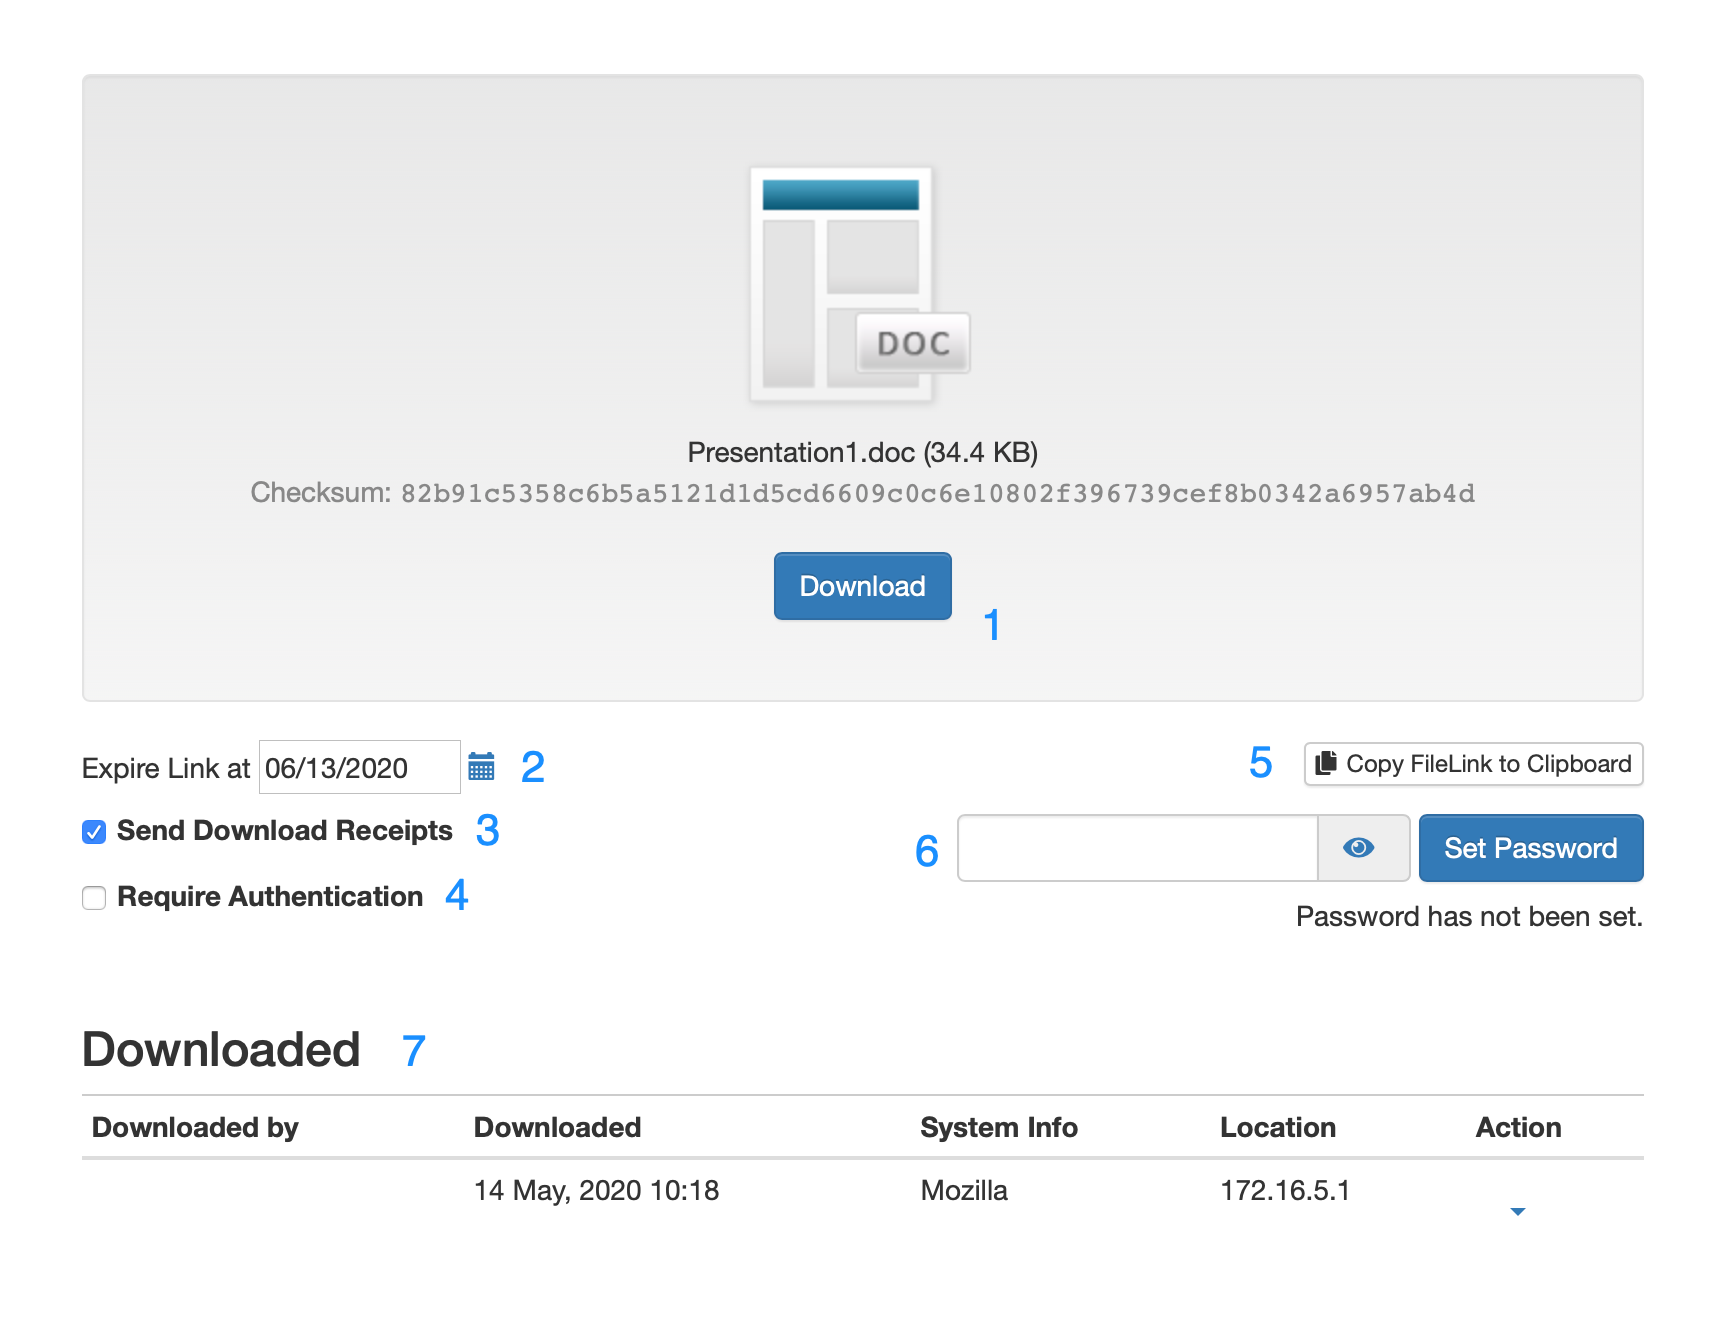This screenshot has height=1342, width=1712.
Task: Enable Require Authentication
Action: click(93, 898)
